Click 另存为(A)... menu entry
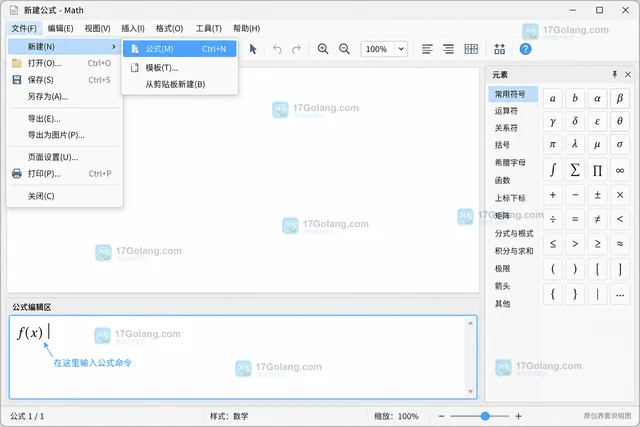This screenshot has height=427, width=640. 64,97
